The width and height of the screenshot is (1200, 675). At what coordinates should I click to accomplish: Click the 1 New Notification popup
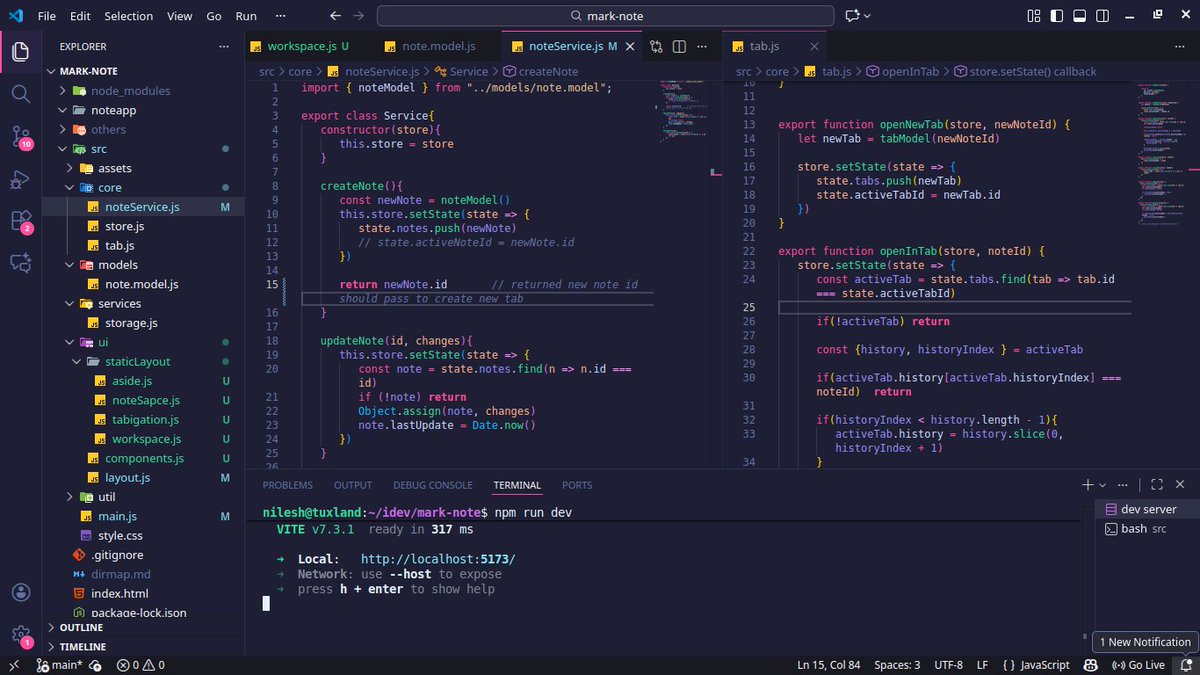point(1145,642)
